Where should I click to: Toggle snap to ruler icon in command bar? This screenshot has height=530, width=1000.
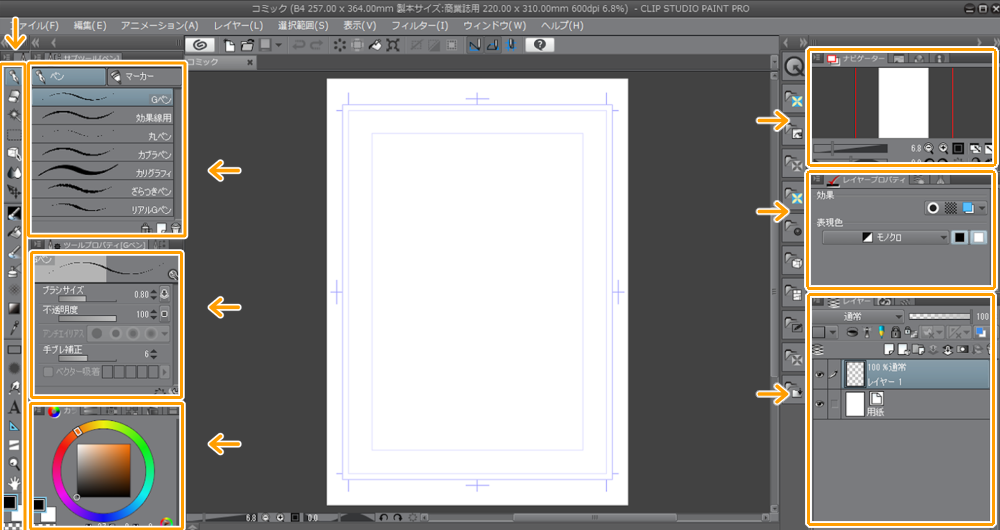(x=474, y=45)
